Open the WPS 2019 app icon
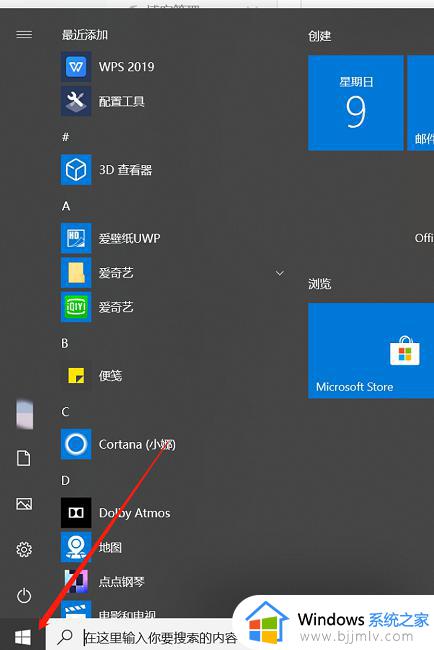Image resolution: width=434 pixels, height=650 pixels. [76, 67]
